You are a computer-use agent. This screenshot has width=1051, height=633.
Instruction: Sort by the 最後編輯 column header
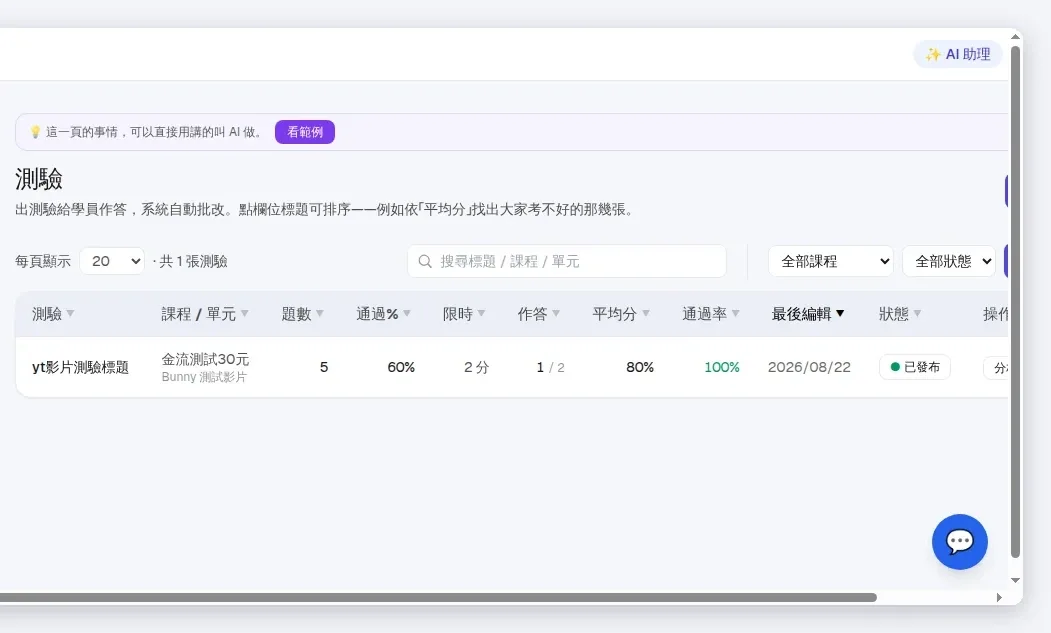808,314
